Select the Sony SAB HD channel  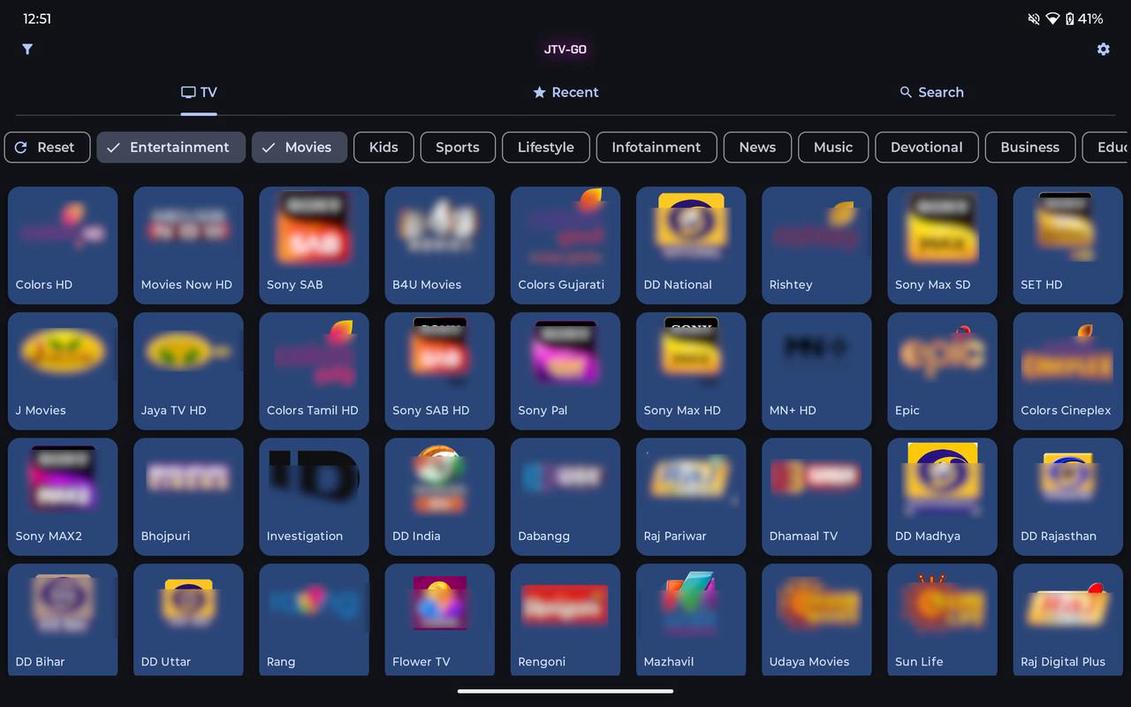pos(439,371)
